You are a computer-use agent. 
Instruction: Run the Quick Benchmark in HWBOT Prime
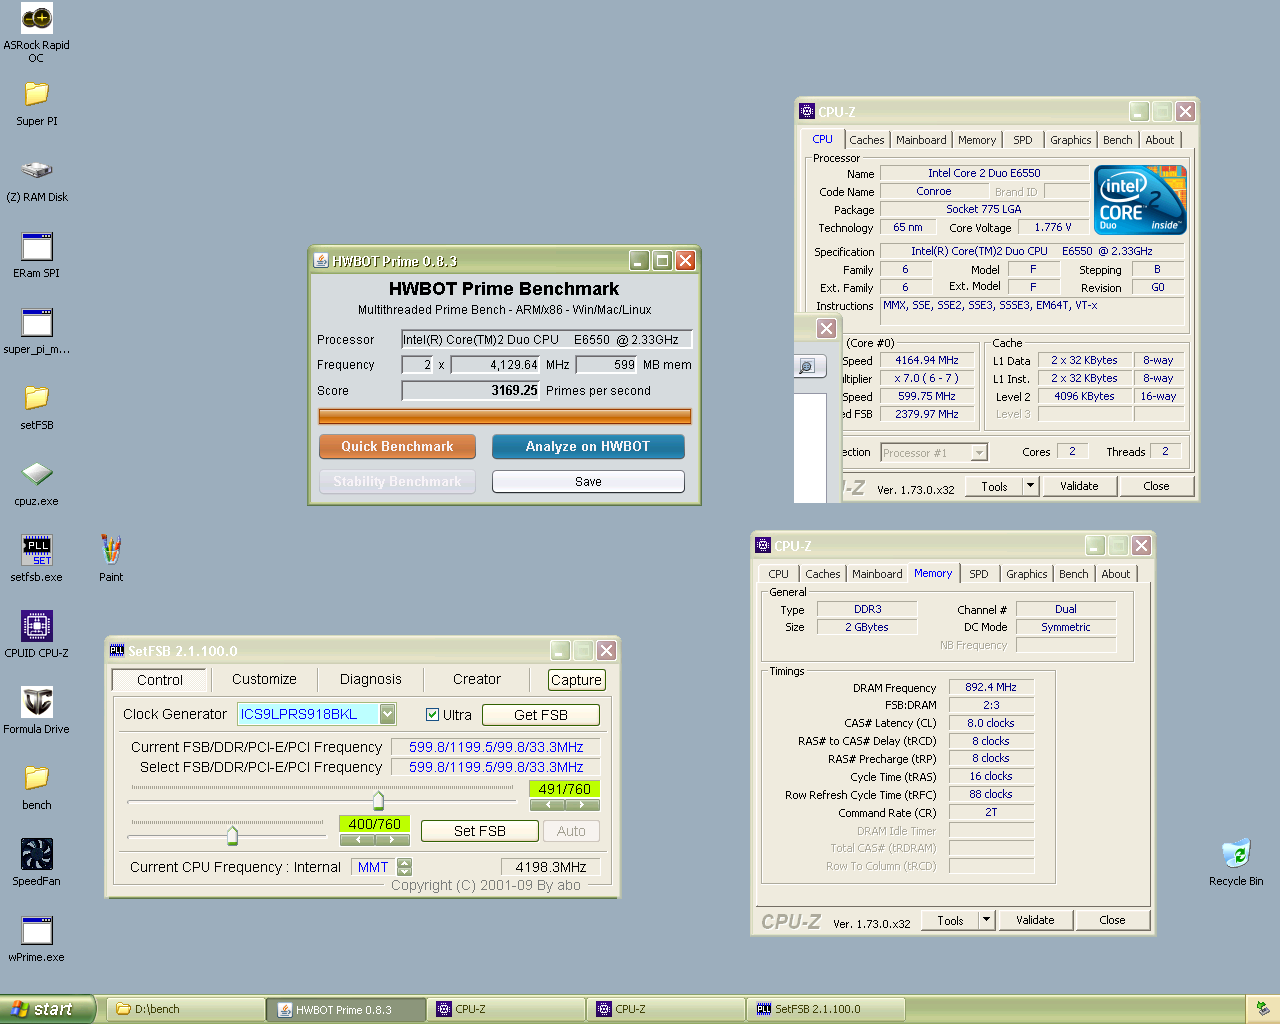pyautogui.click(x=397, y=447)
